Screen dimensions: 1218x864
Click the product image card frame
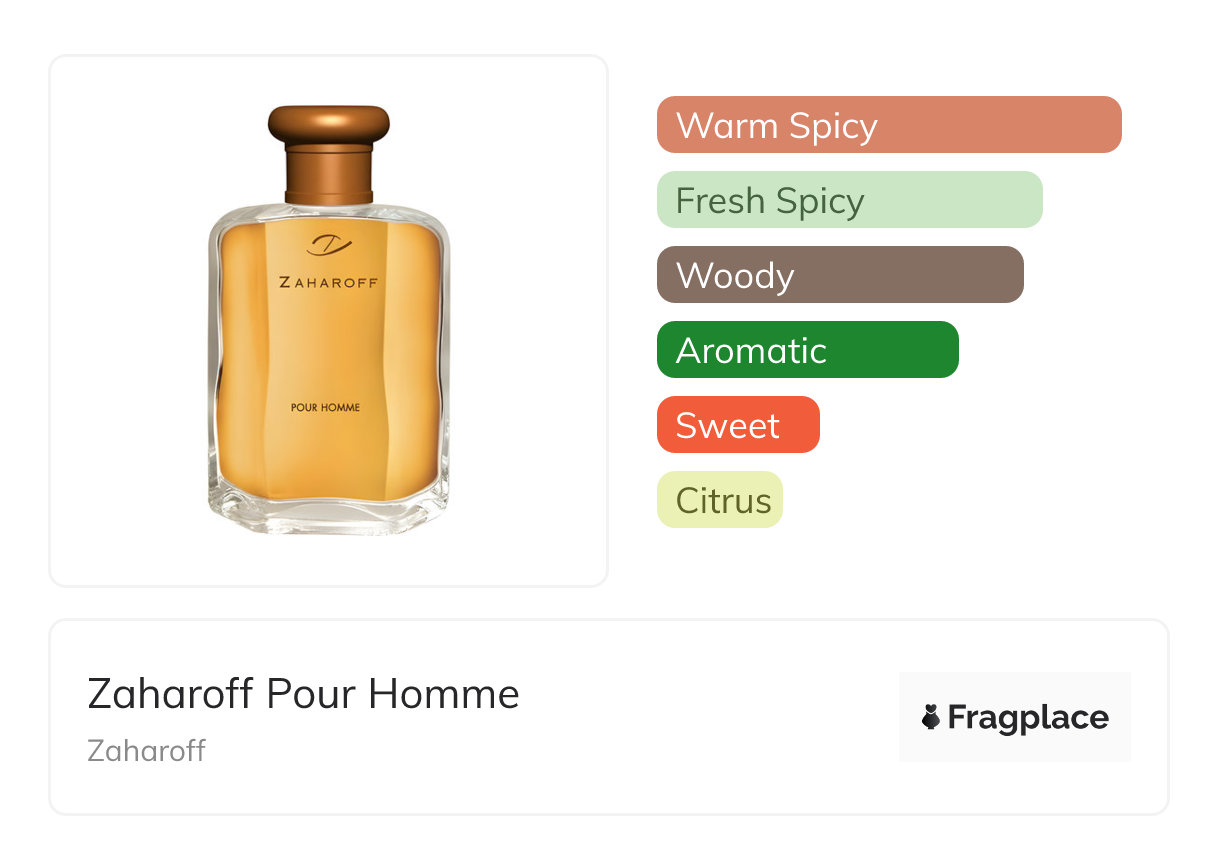329,321
